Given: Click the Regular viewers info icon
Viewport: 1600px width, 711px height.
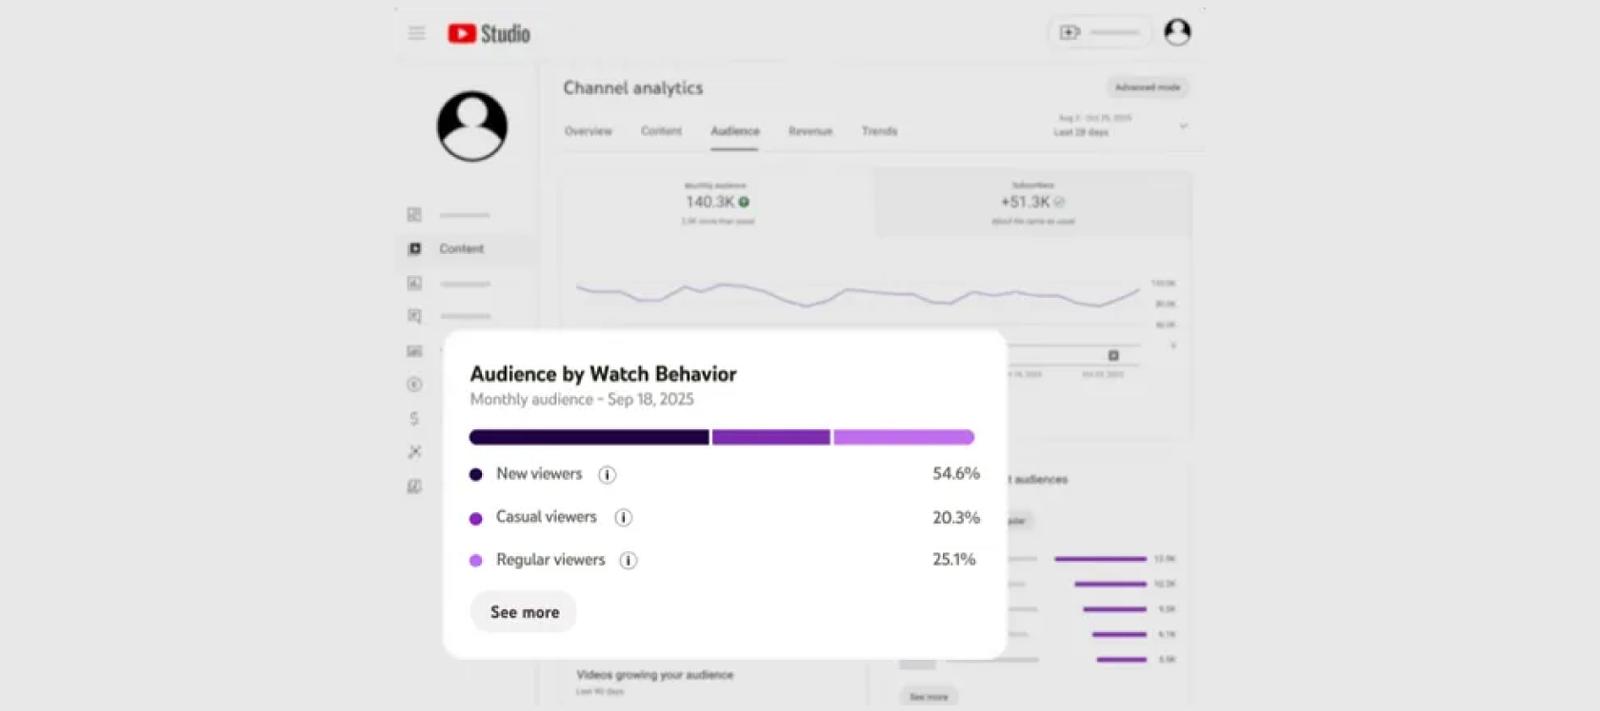Looking at the screenshot, I should click(x=628, y=561).
